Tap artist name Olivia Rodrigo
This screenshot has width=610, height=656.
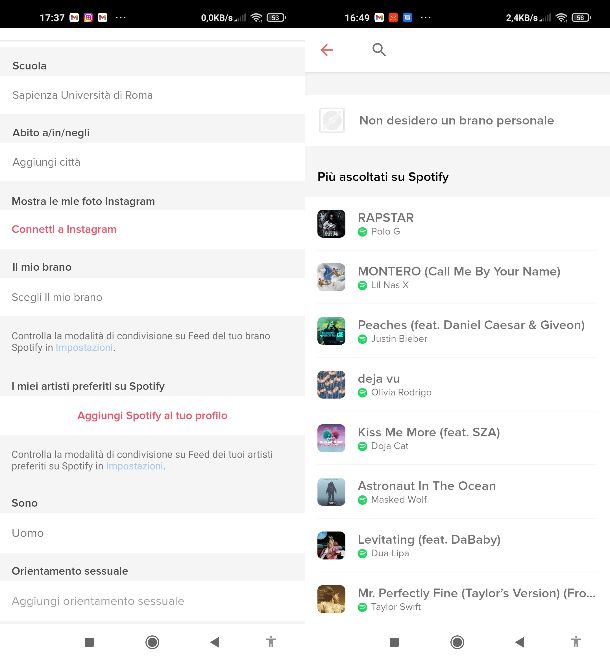click(x=401, y=392)
